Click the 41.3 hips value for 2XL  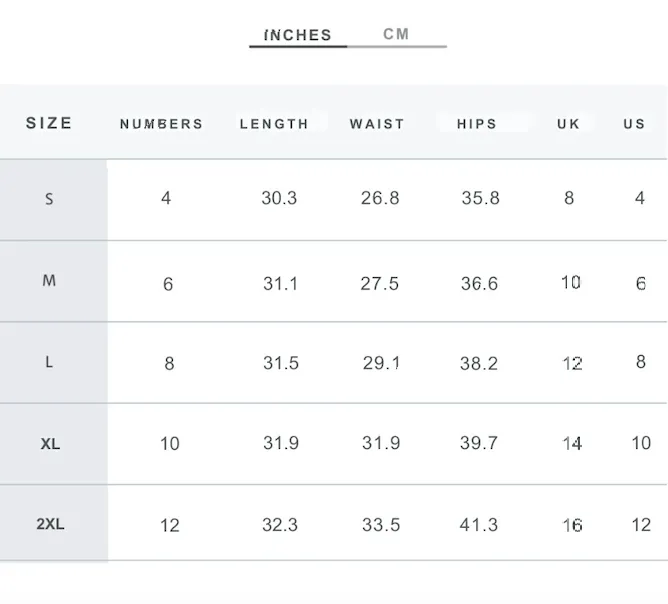click(x=479, y=525)
